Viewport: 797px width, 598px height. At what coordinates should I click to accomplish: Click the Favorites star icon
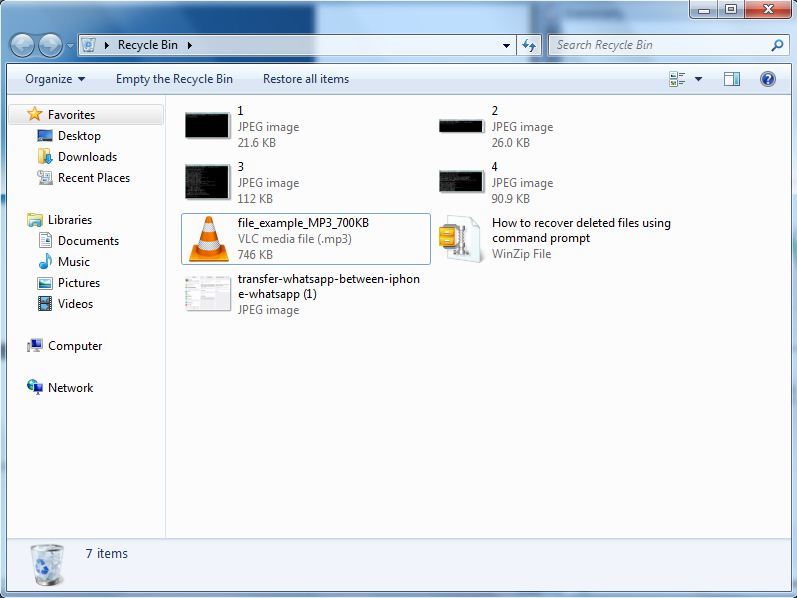(x=35, y=114)
